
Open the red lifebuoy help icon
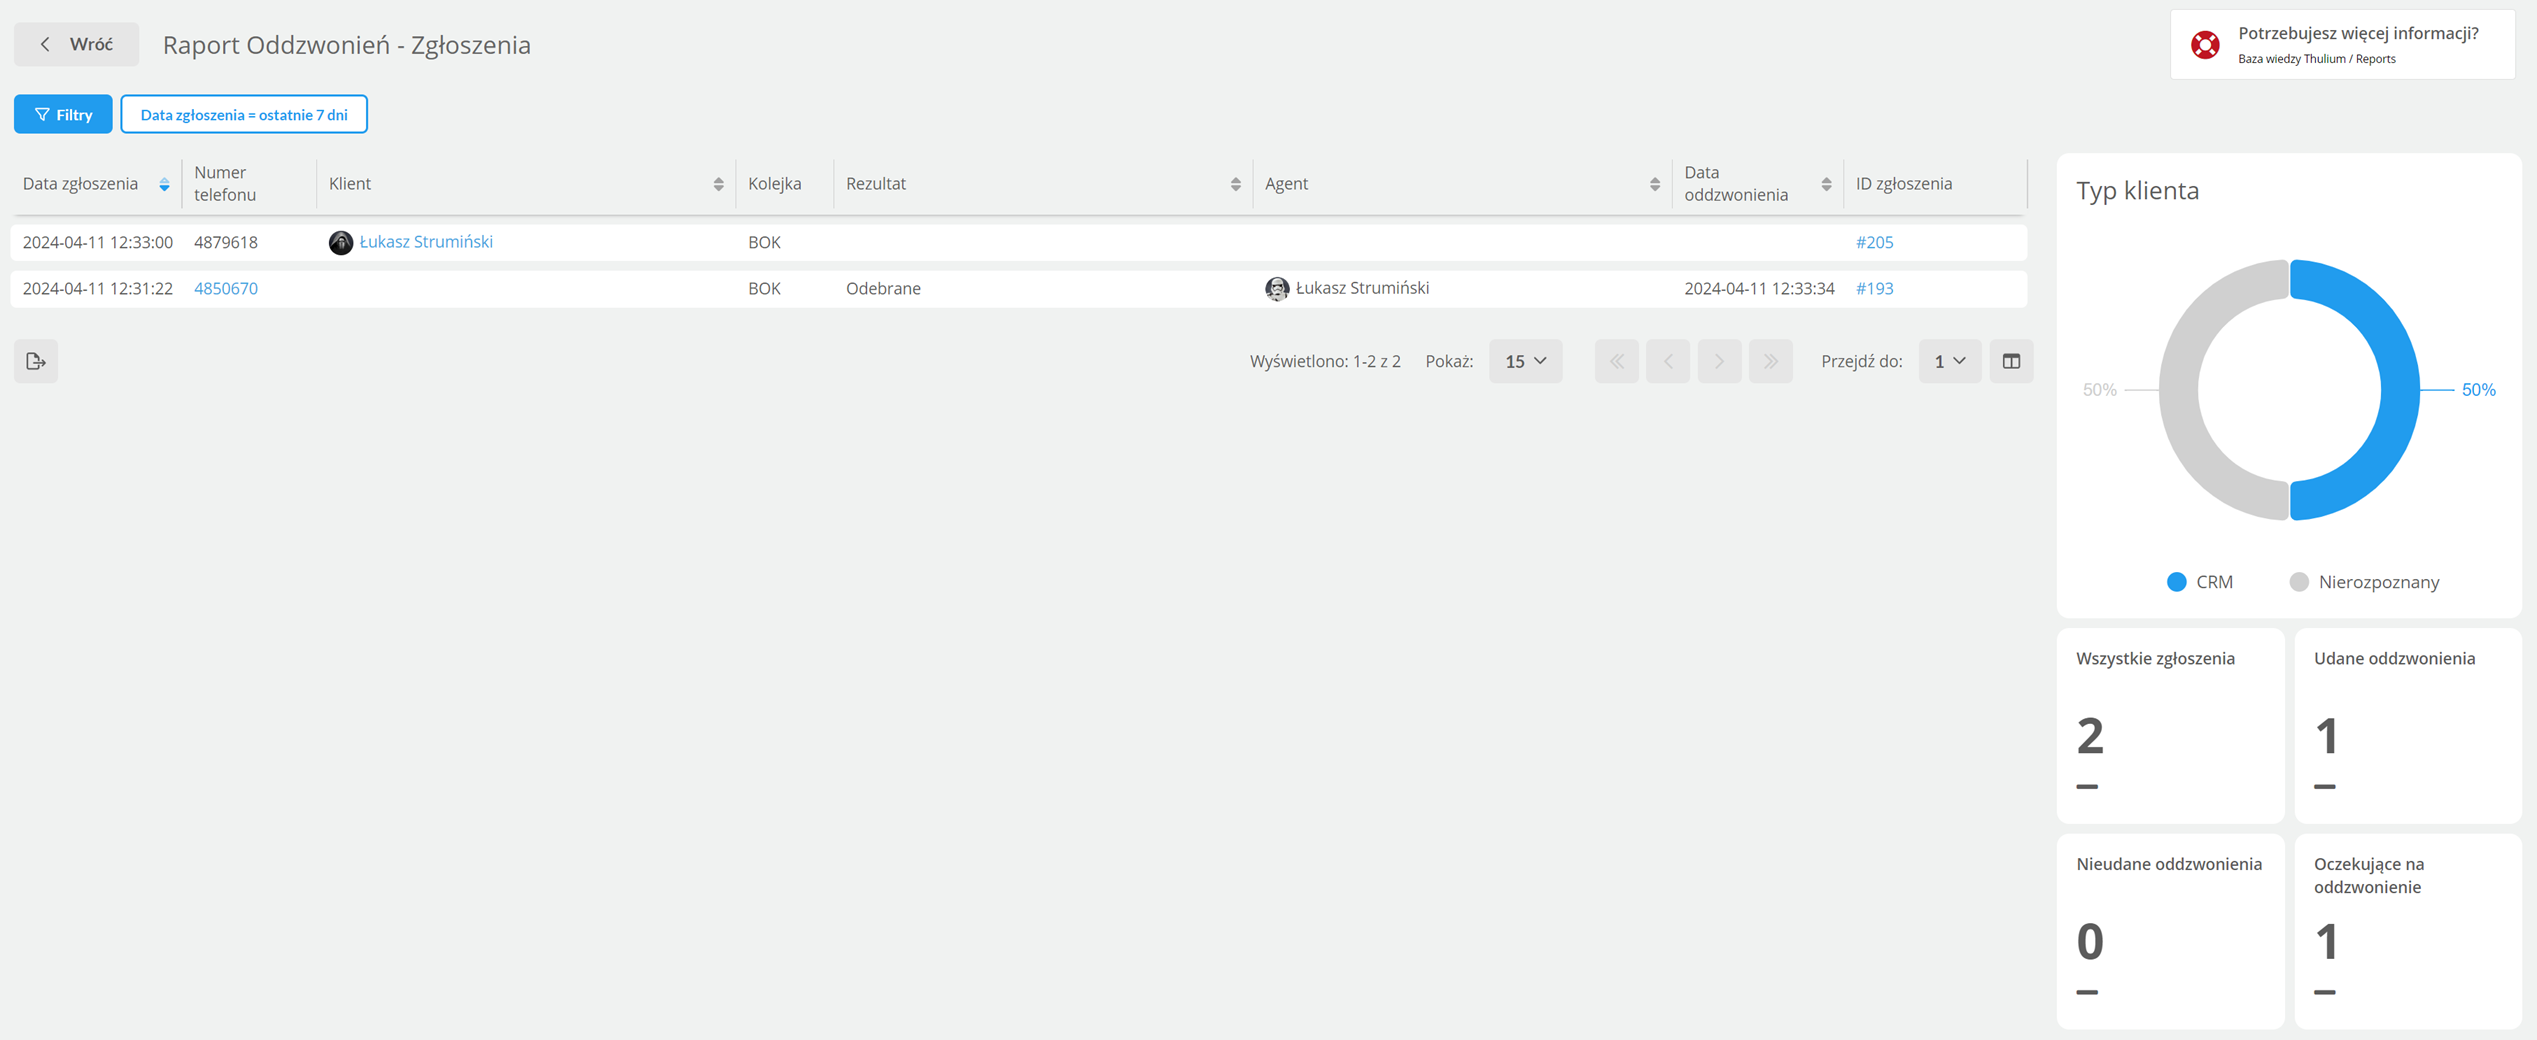click(2205, 45)
